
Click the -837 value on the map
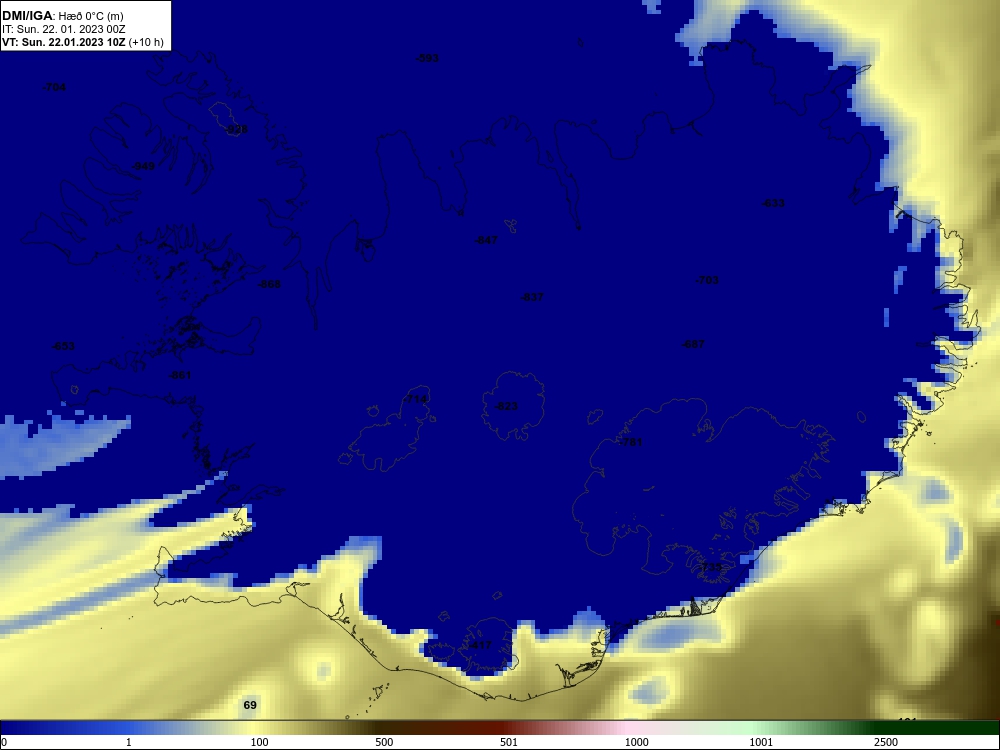[532, 297]
